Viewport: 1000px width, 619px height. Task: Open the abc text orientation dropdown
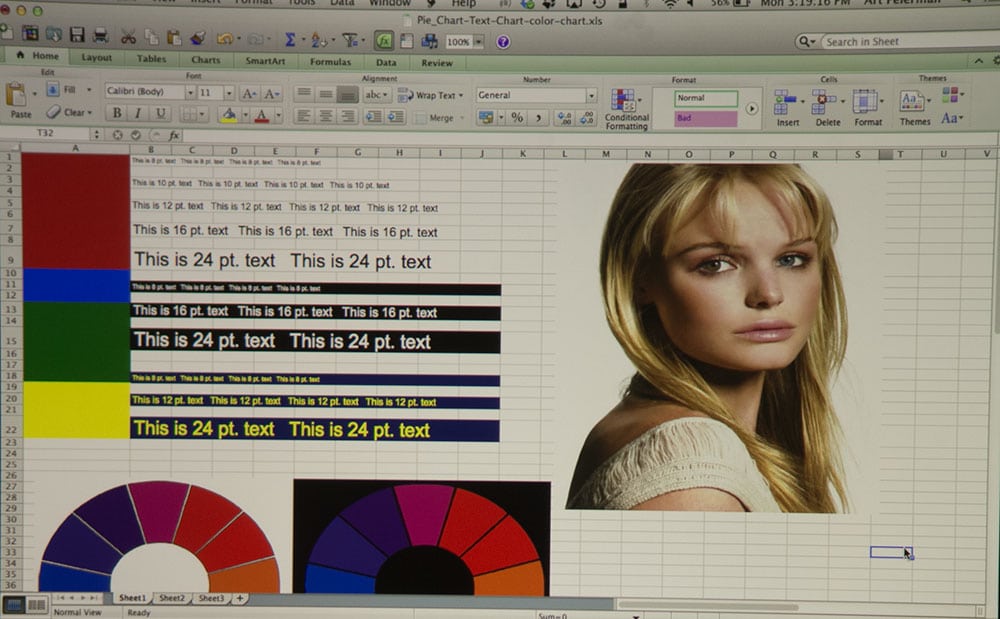pyautogui.click(x=376, y=94)
